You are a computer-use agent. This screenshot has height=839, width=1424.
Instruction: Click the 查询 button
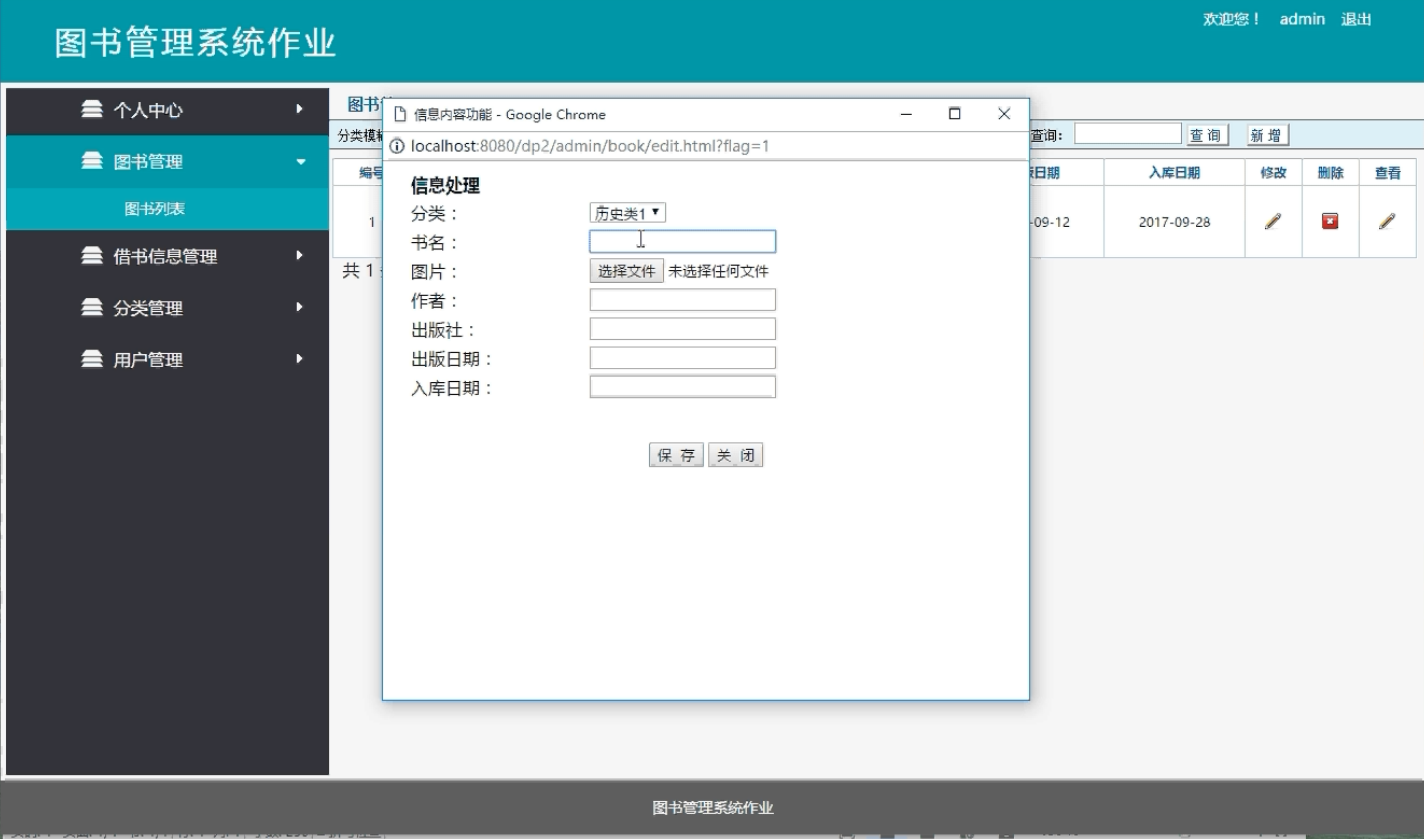1207,135
